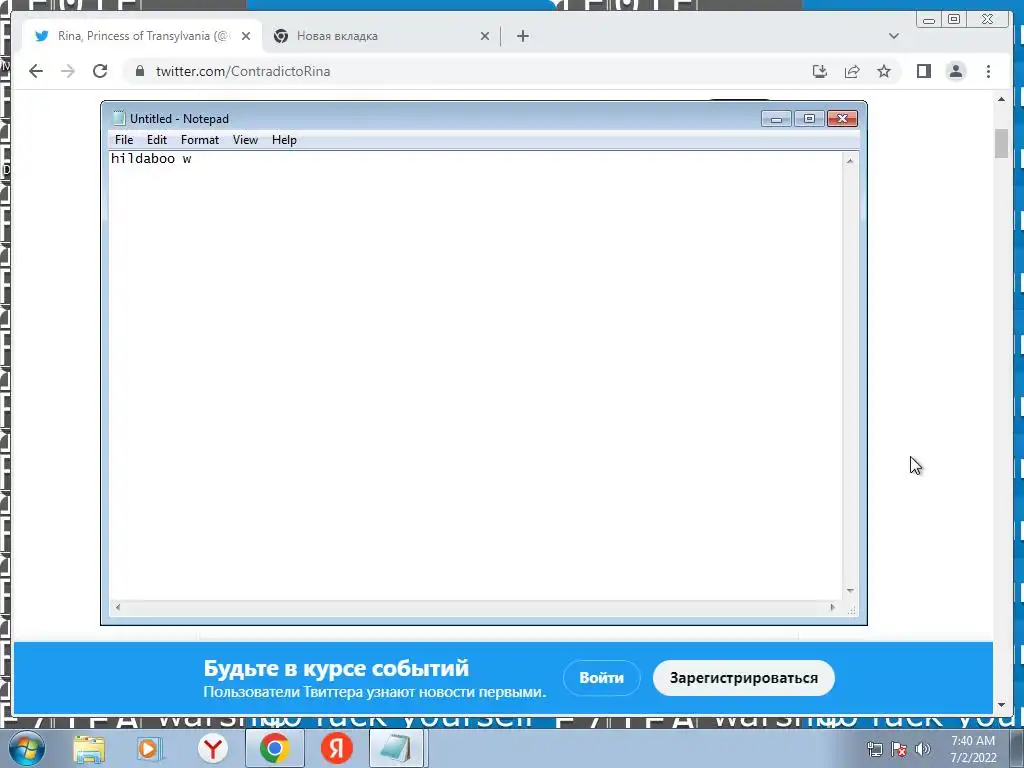Close the Rina Twitter tab
The height and width of the screenshot is (768, 1024).
point(246,36)
